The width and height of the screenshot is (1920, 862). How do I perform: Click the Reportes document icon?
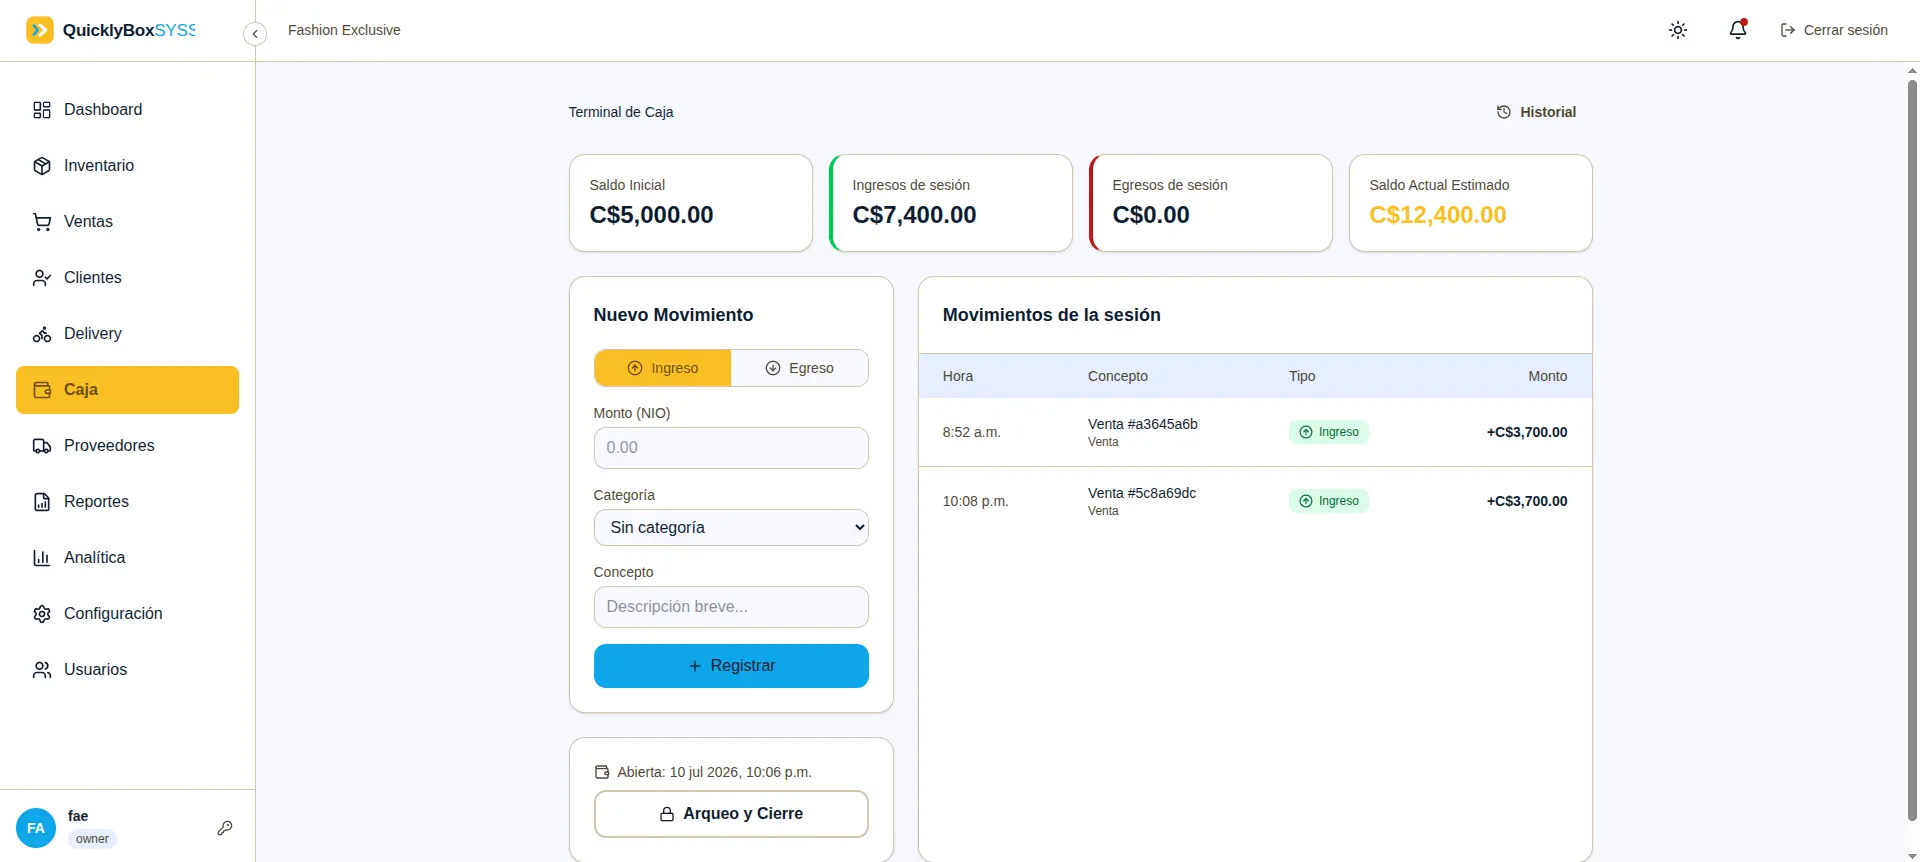pyautogui.click(x=42, y=502)
